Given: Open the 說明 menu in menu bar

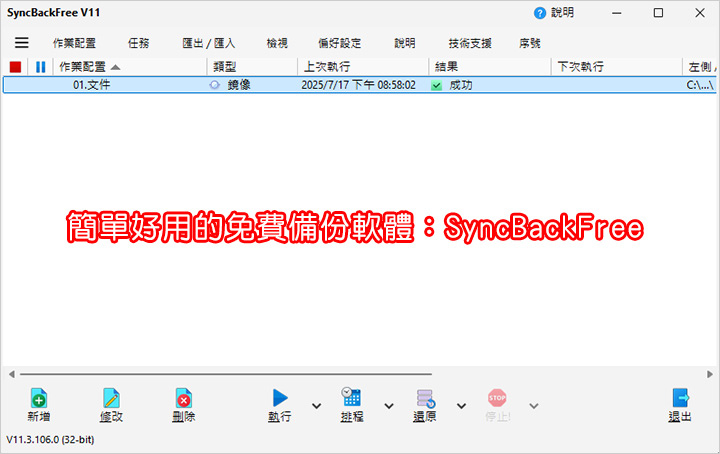Looking at the screenshot, I should (x=405, y=43).
